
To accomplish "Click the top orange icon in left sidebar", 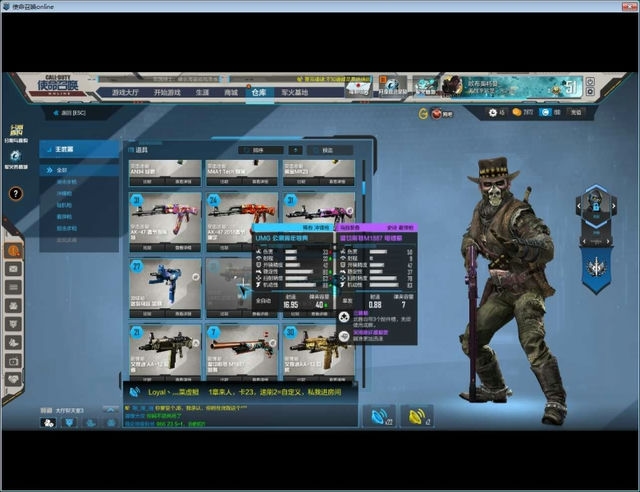I will click(14, 250).
